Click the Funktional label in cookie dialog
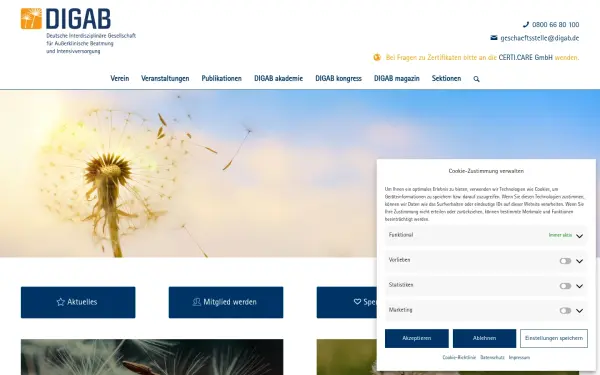600x375 pixels. pos(401,235)
